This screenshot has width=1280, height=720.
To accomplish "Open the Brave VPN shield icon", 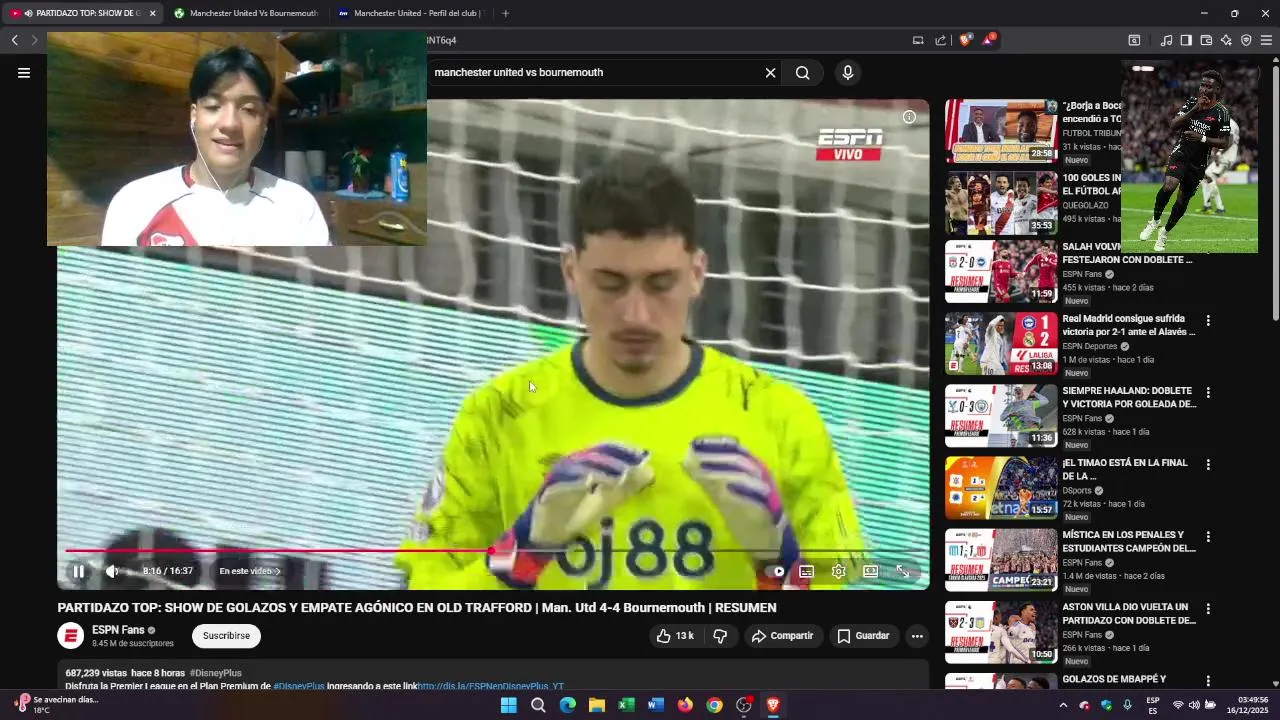I will 1246,40.
